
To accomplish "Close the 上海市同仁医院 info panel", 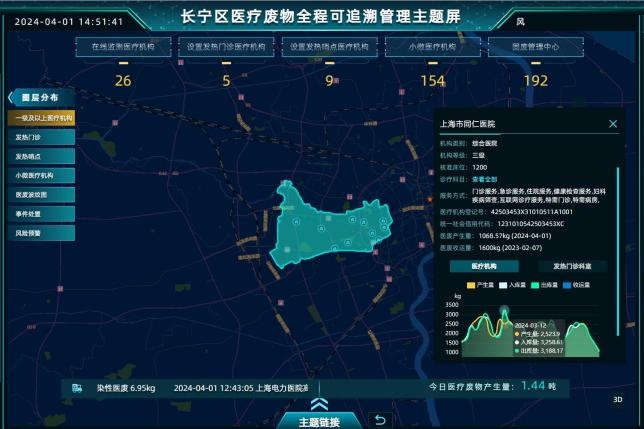I will (613, 124).
